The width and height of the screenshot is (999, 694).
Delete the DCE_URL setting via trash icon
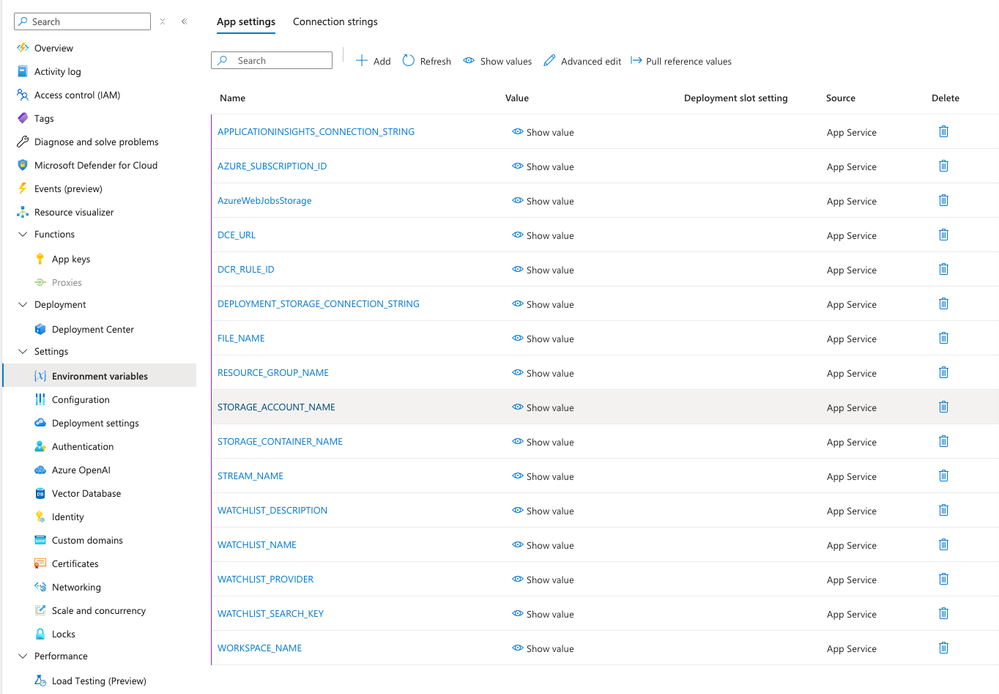944,235
